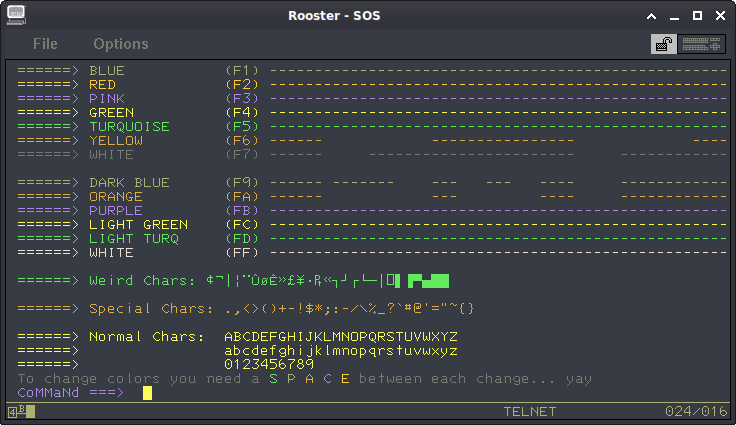Click the 'PURPLE' label text
The width and height of the screenshot is (736, 425).
[116, 211]
